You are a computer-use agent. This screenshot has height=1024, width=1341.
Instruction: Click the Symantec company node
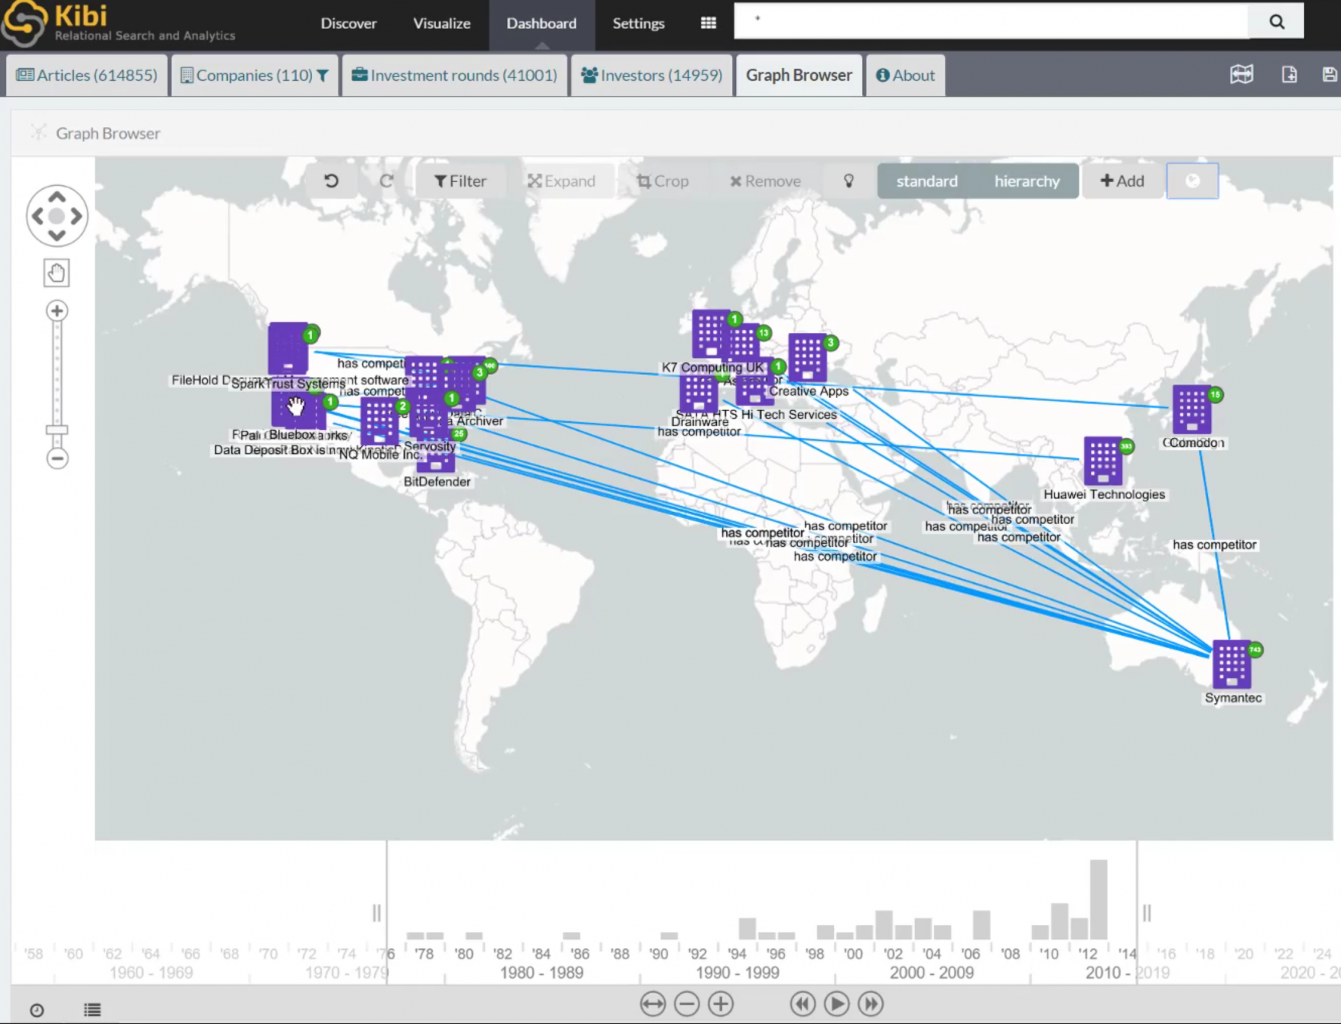click(x=1232, y=664)
